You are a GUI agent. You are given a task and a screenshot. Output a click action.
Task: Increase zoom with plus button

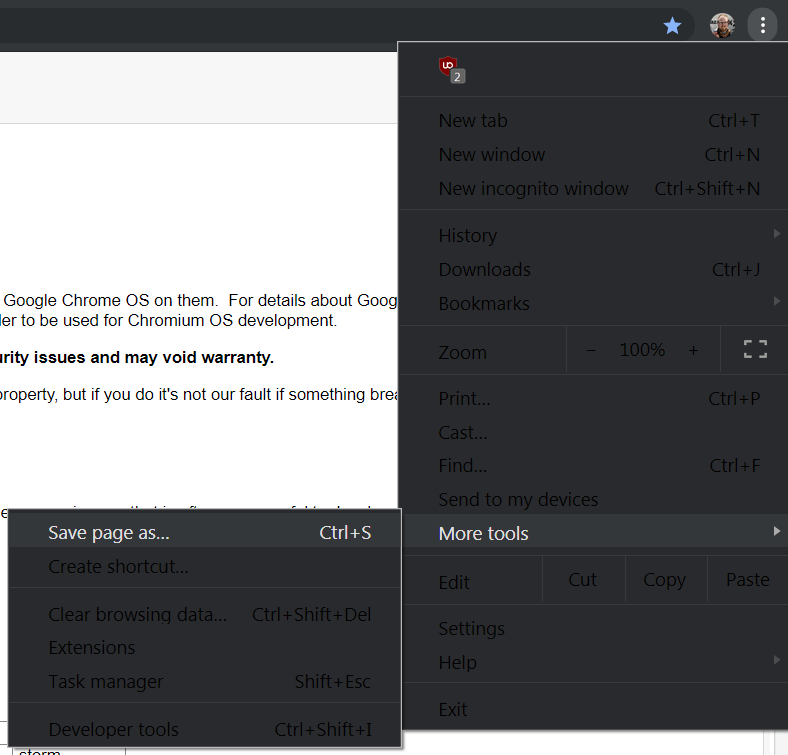693,350
